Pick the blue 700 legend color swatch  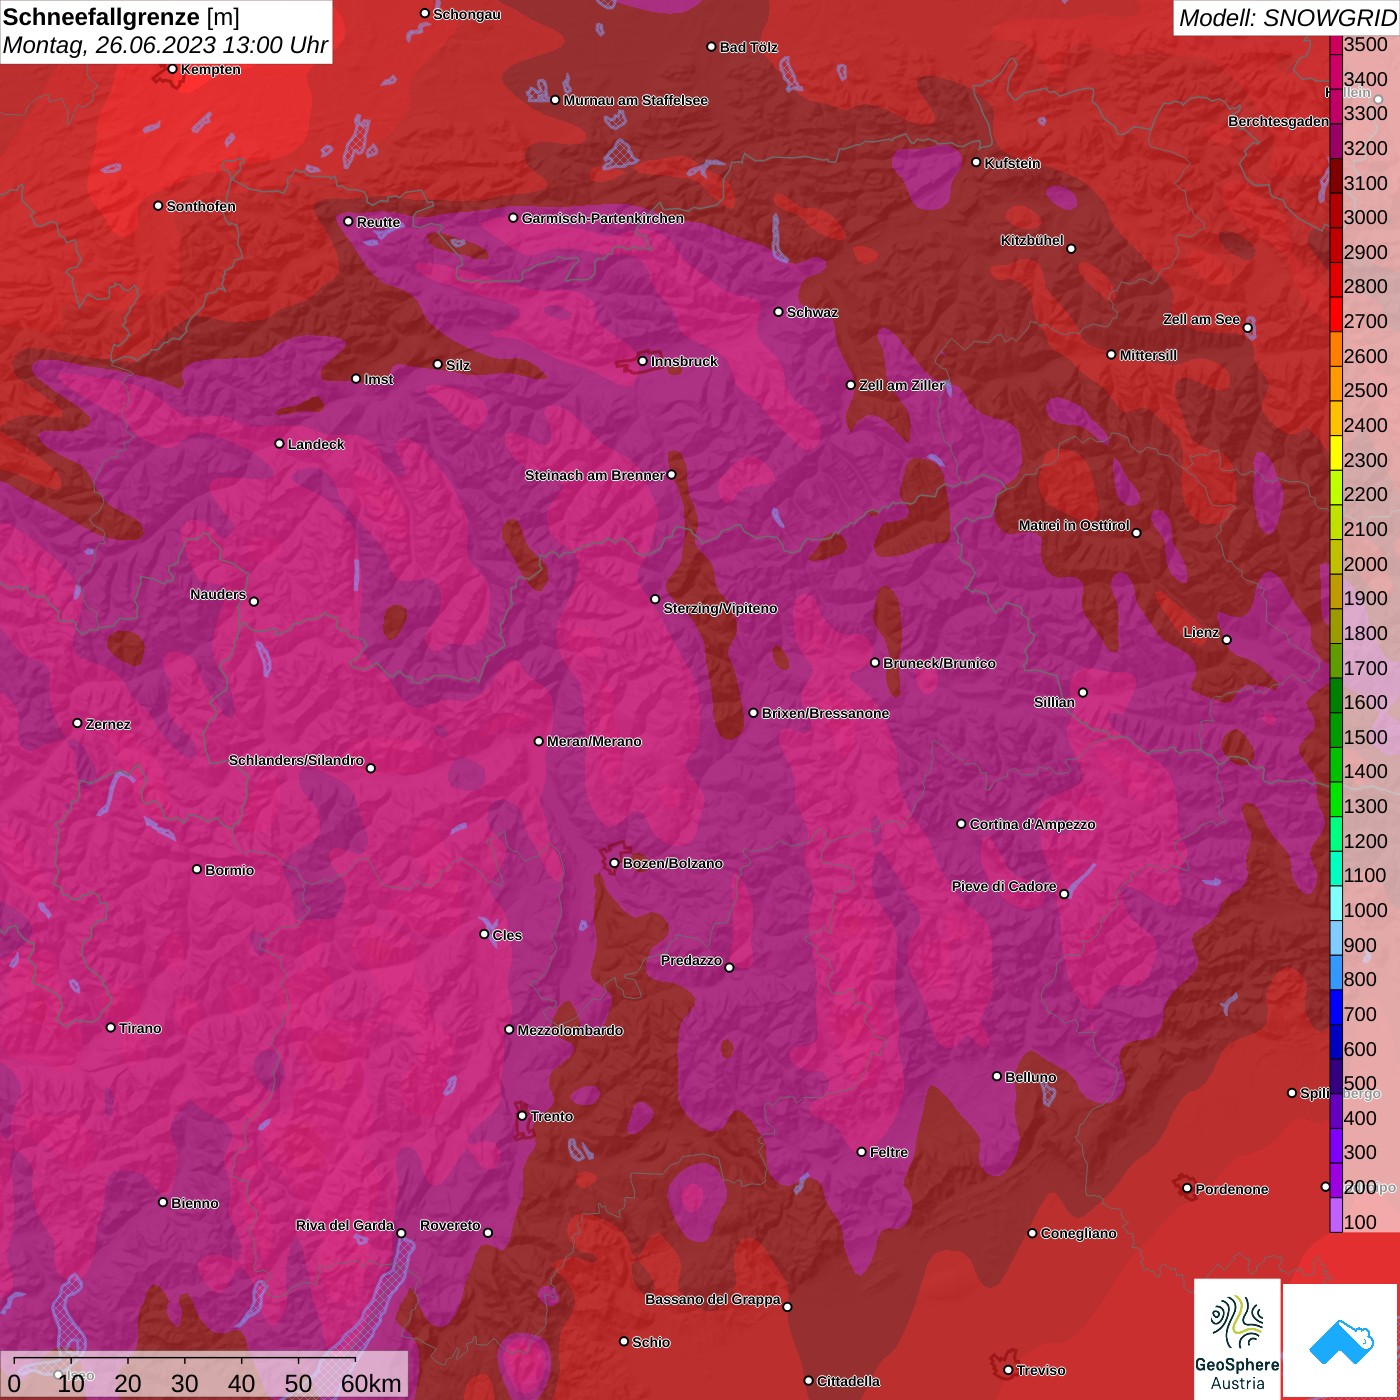pyautogui.click(x=1336, y=1008)
